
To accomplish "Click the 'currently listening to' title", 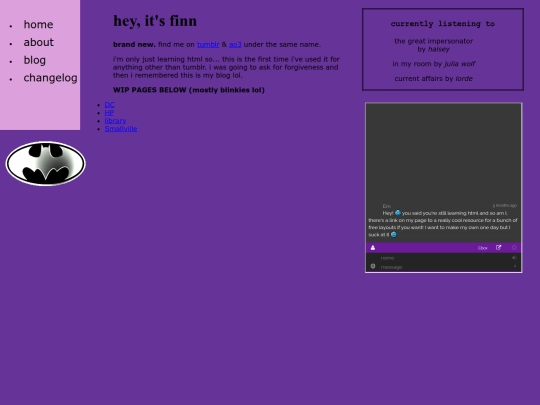I will tap(443, 24).
